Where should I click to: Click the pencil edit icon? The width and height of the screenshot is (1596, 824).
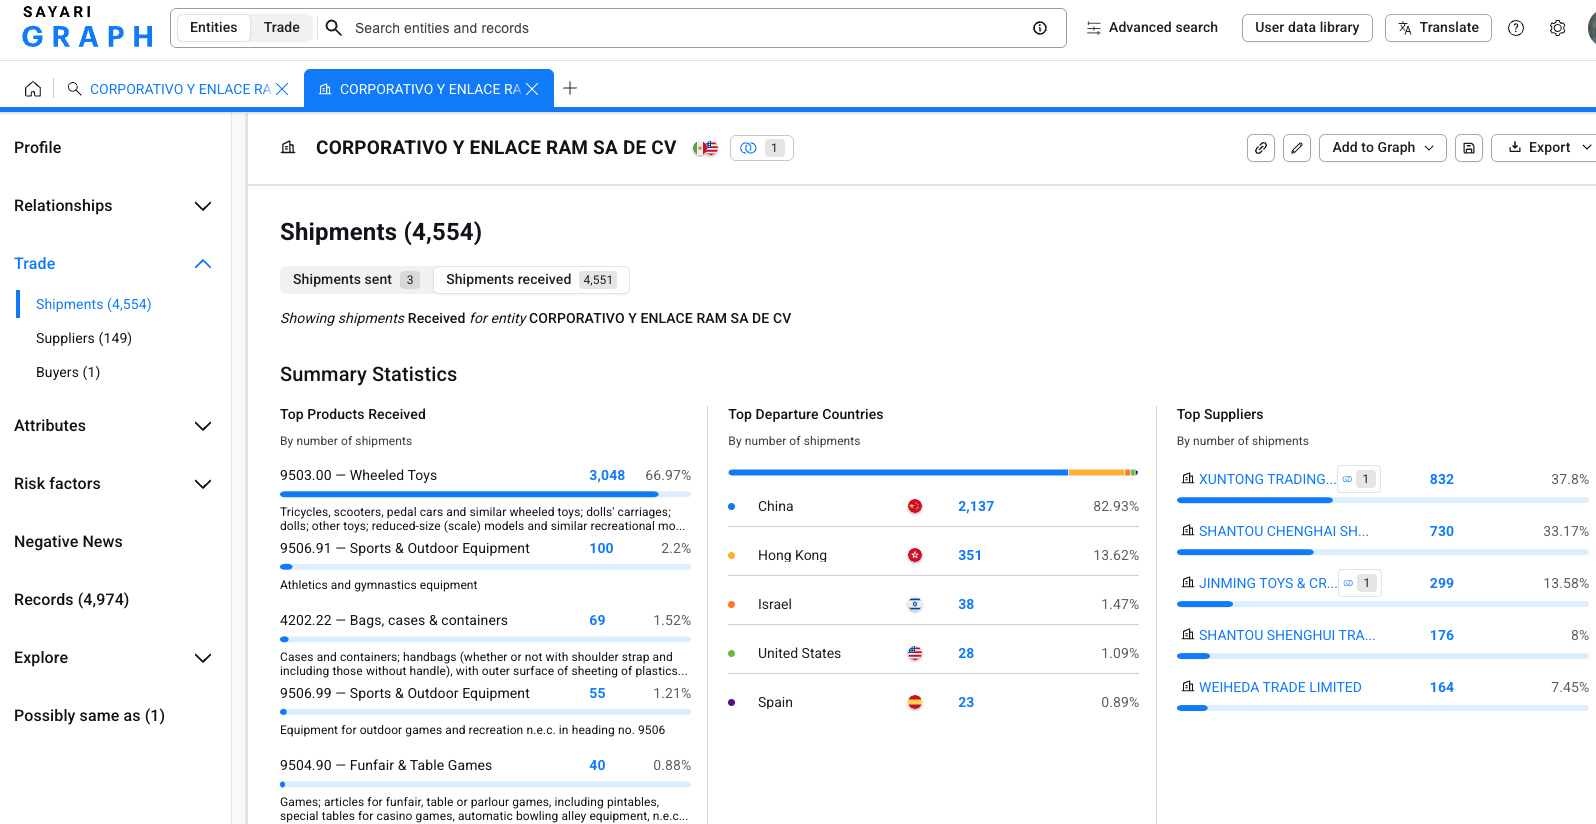(1297, 148)
